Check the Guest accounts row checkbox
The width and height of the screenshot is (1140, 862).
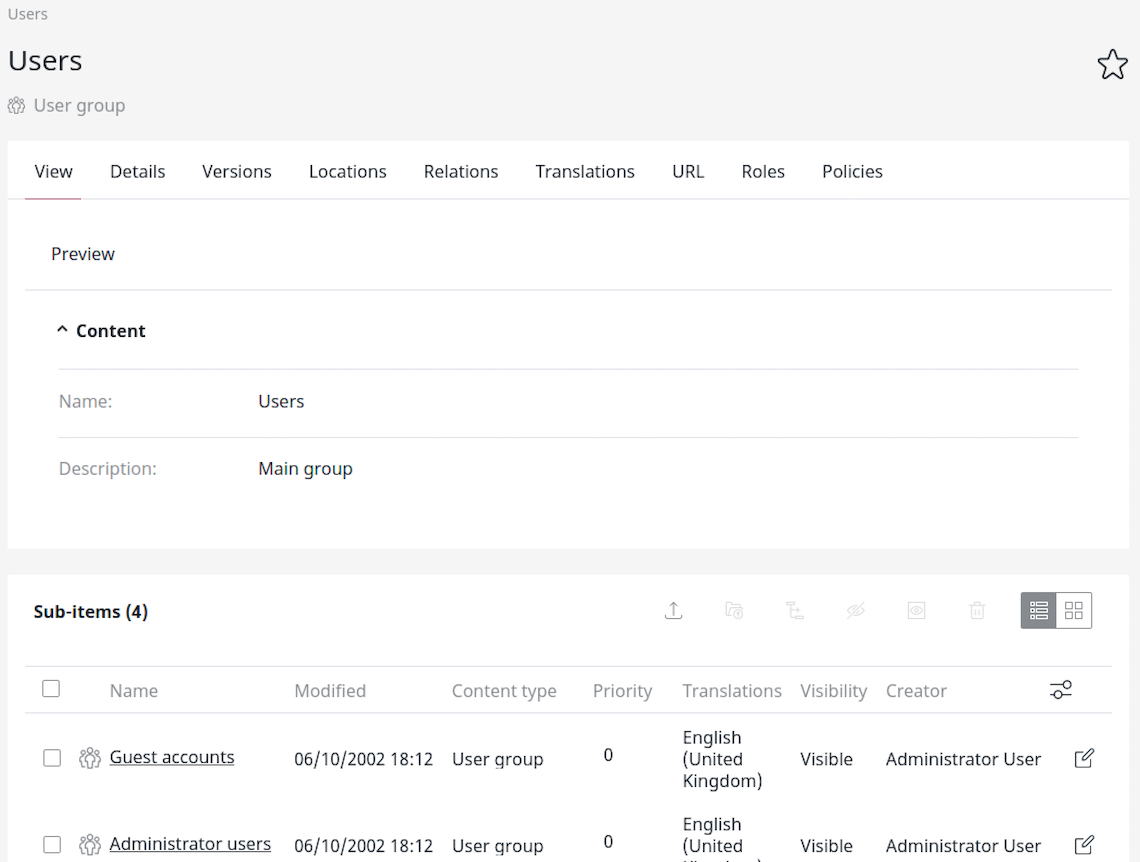[52, 758]
